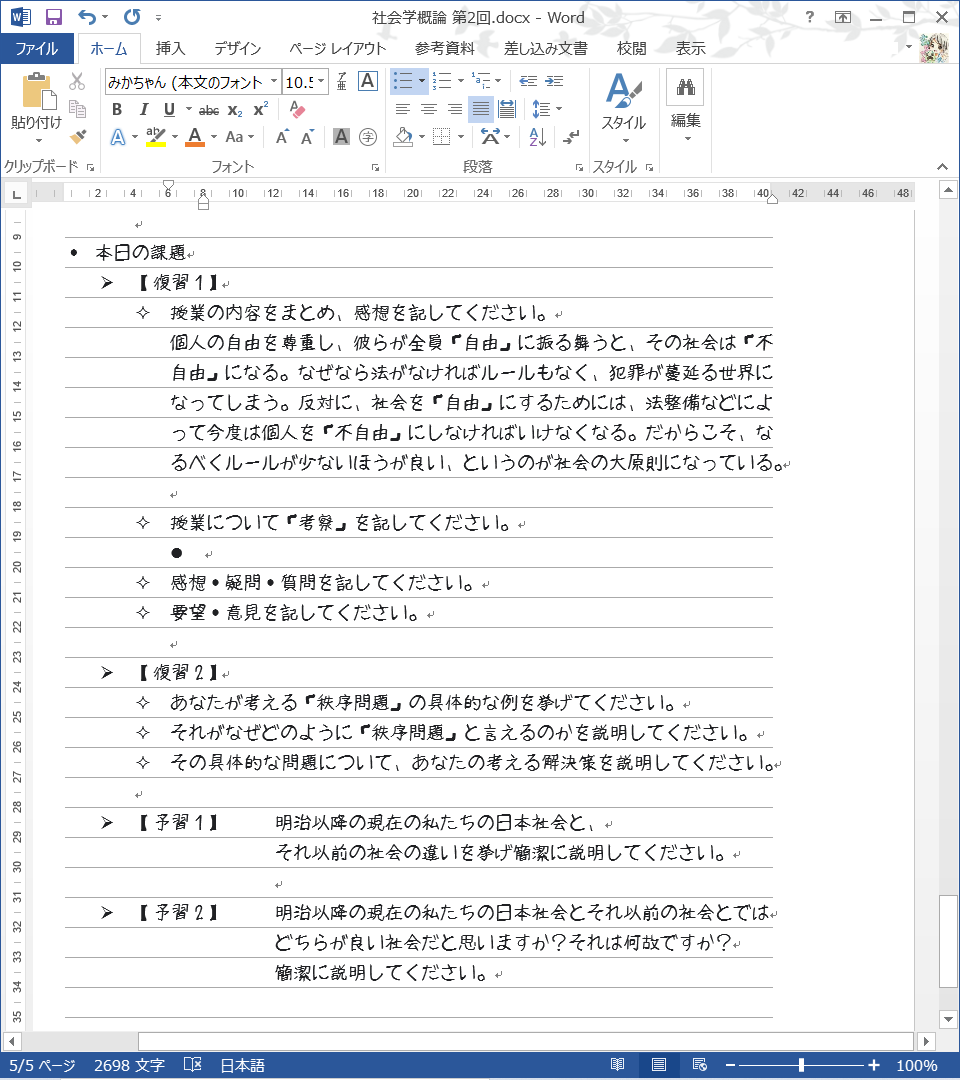Save the document using the floppy disk icon
The width and height of the screenshot is (960, 1080).
pos(54,17)
